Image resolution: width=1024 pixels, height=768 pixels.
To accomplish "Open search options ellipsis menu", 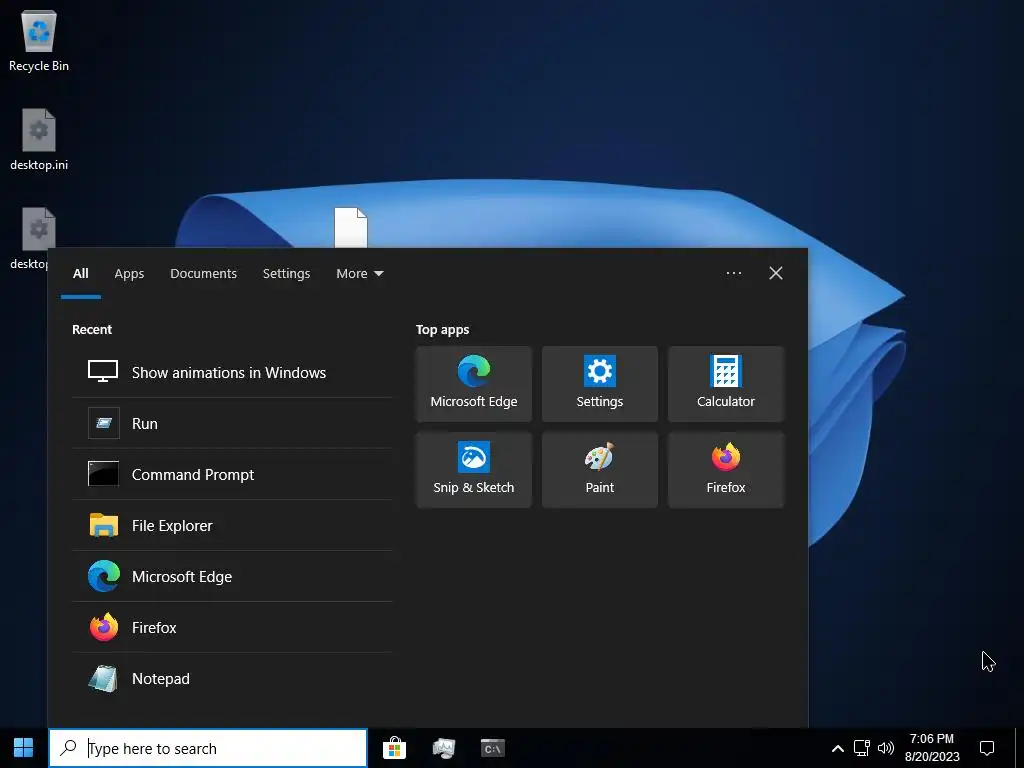I will tap(733, 273).
